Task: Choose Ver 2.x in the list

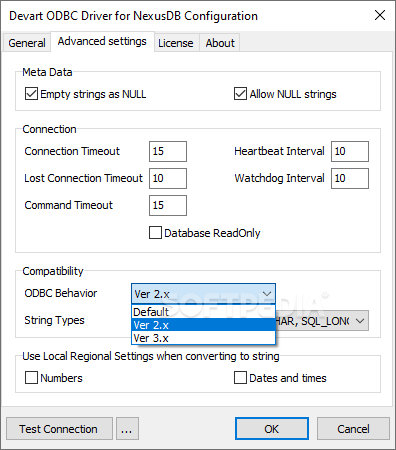Action: pyautogui.click(x=203, y=325)
